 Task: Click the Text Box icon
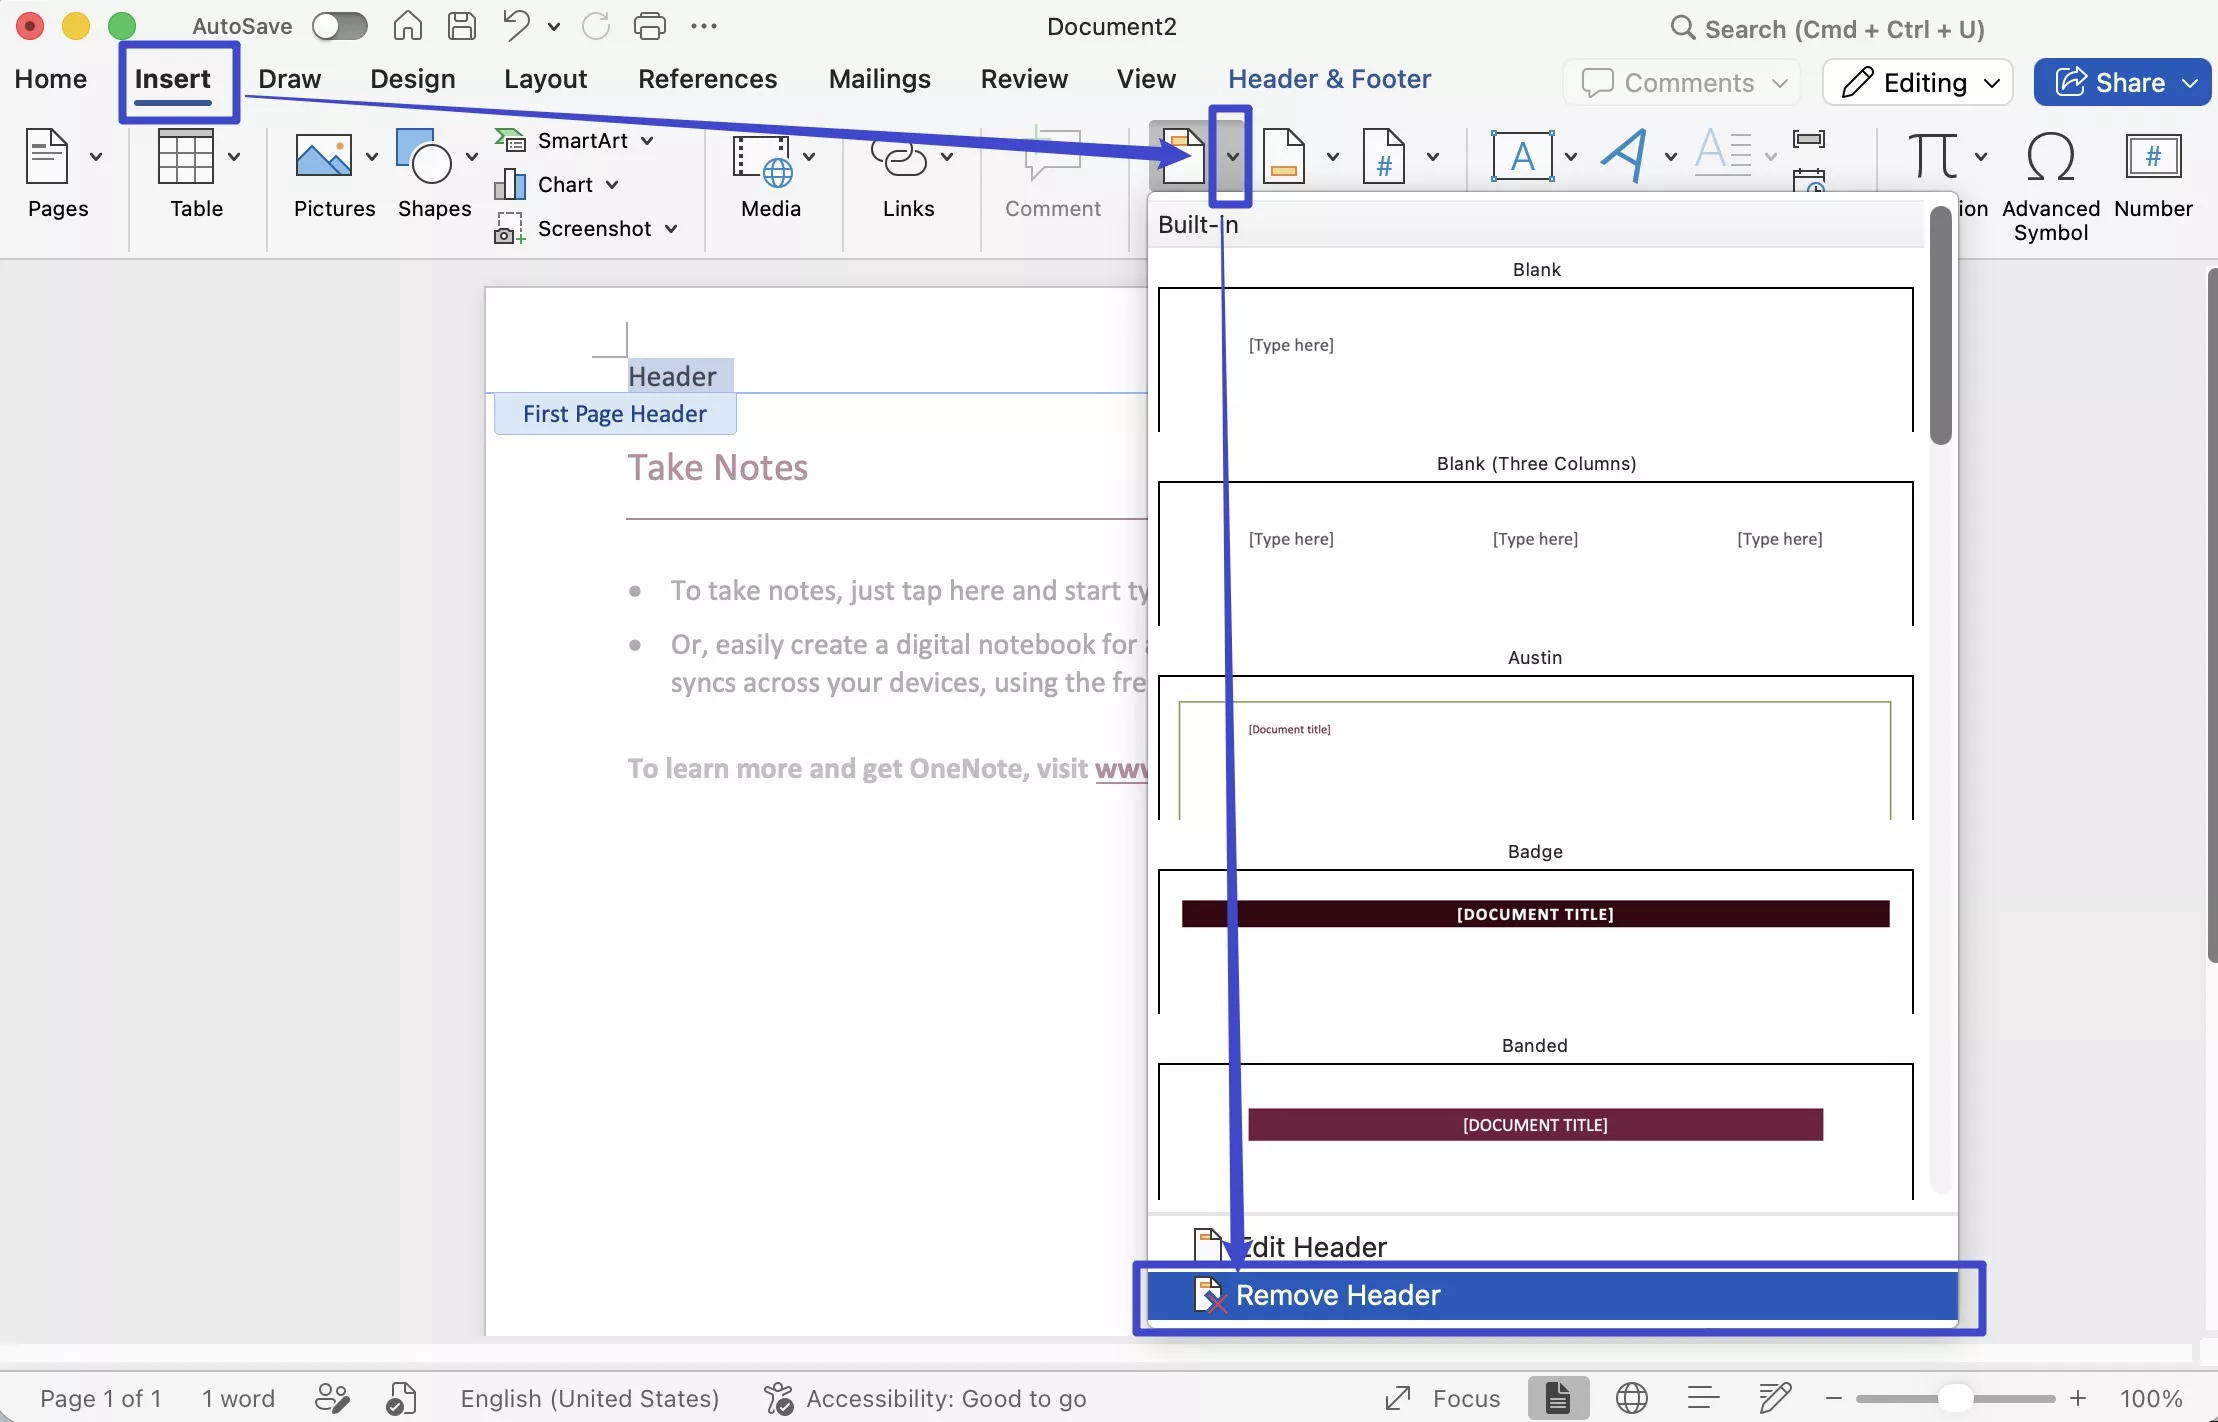[1523, 157]
